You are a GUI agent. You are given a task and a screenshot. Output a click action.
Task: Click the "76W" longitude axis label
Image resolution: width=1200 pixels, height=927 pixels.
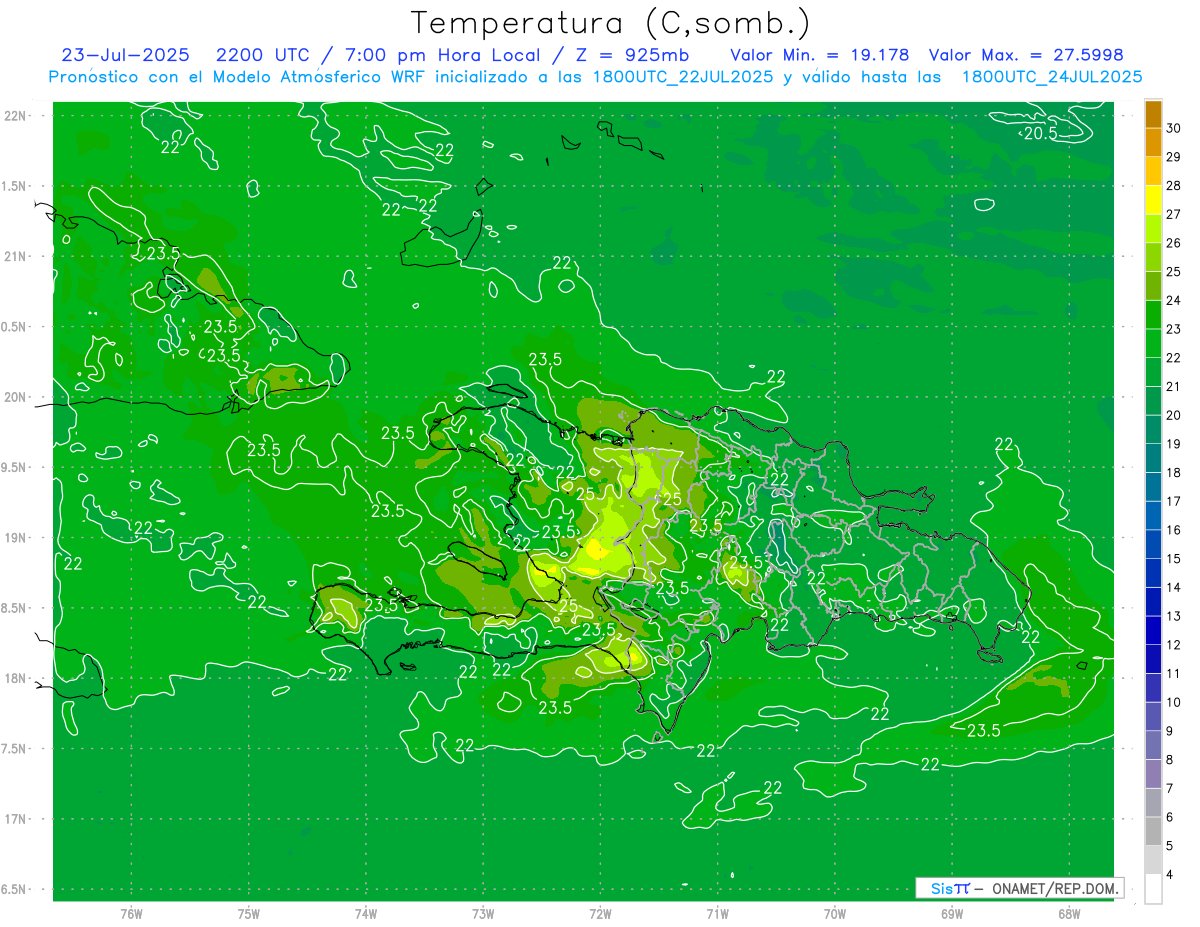[131, 913]
